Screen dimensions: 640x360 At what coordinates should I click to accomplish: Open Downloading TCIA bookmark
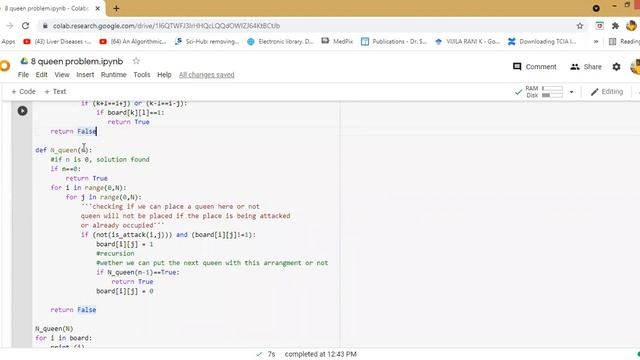click(542, 41)
